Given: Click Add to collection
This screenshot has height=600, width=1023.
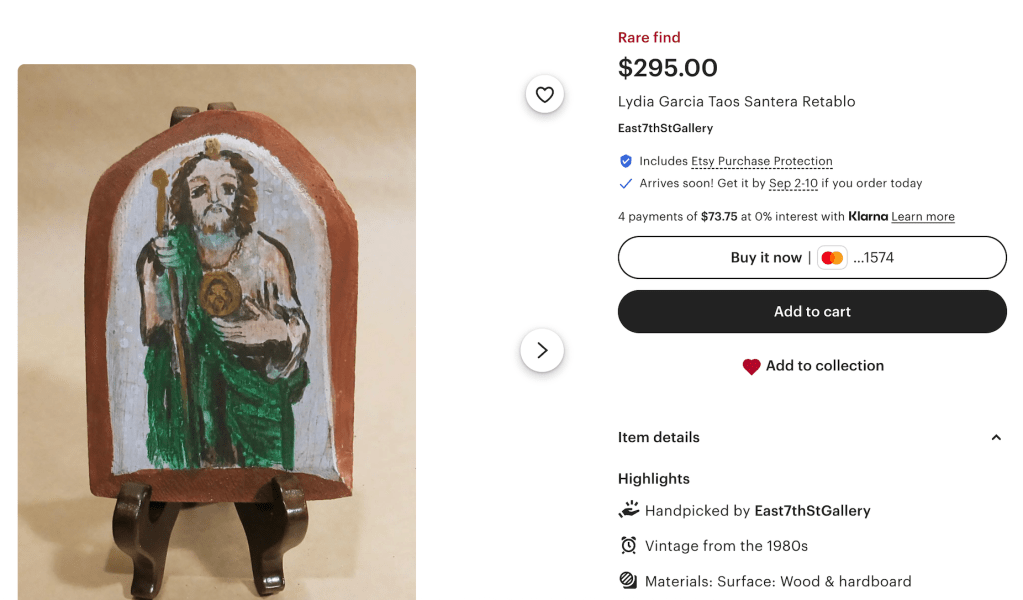Looking at the screenshot, I should [x=824, y=366].
